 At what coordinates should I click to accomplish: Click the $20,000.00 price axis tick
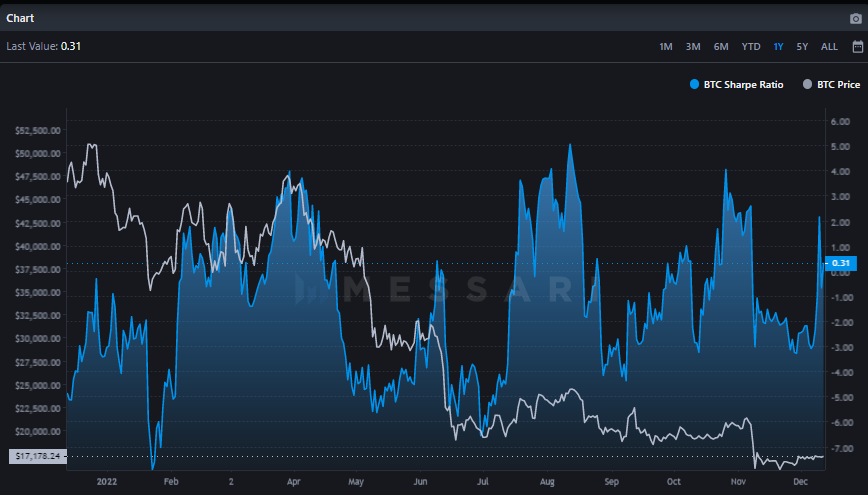38,431
